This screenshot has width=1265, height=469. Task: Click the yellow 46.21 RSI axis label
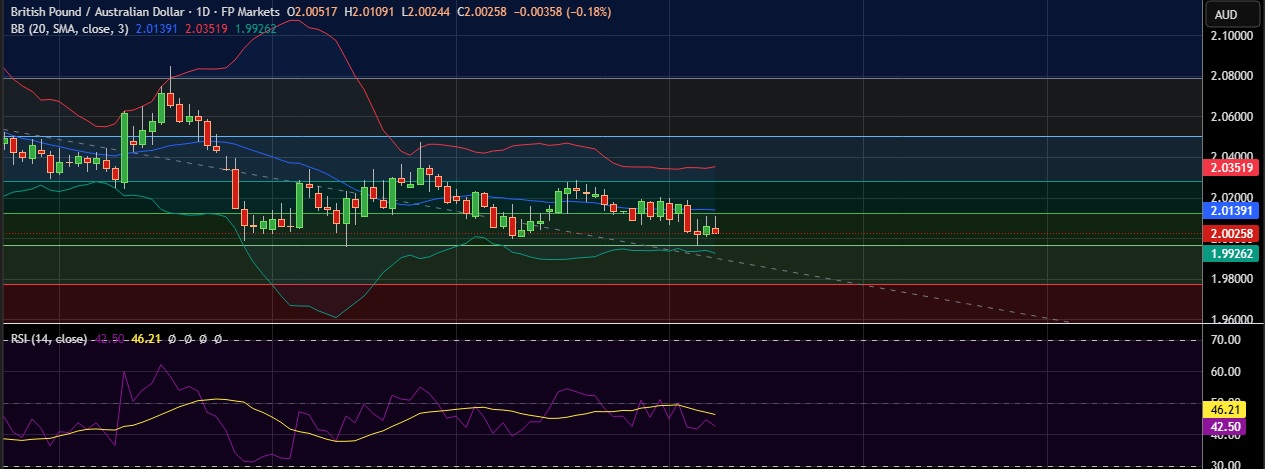click(1225, 410)
